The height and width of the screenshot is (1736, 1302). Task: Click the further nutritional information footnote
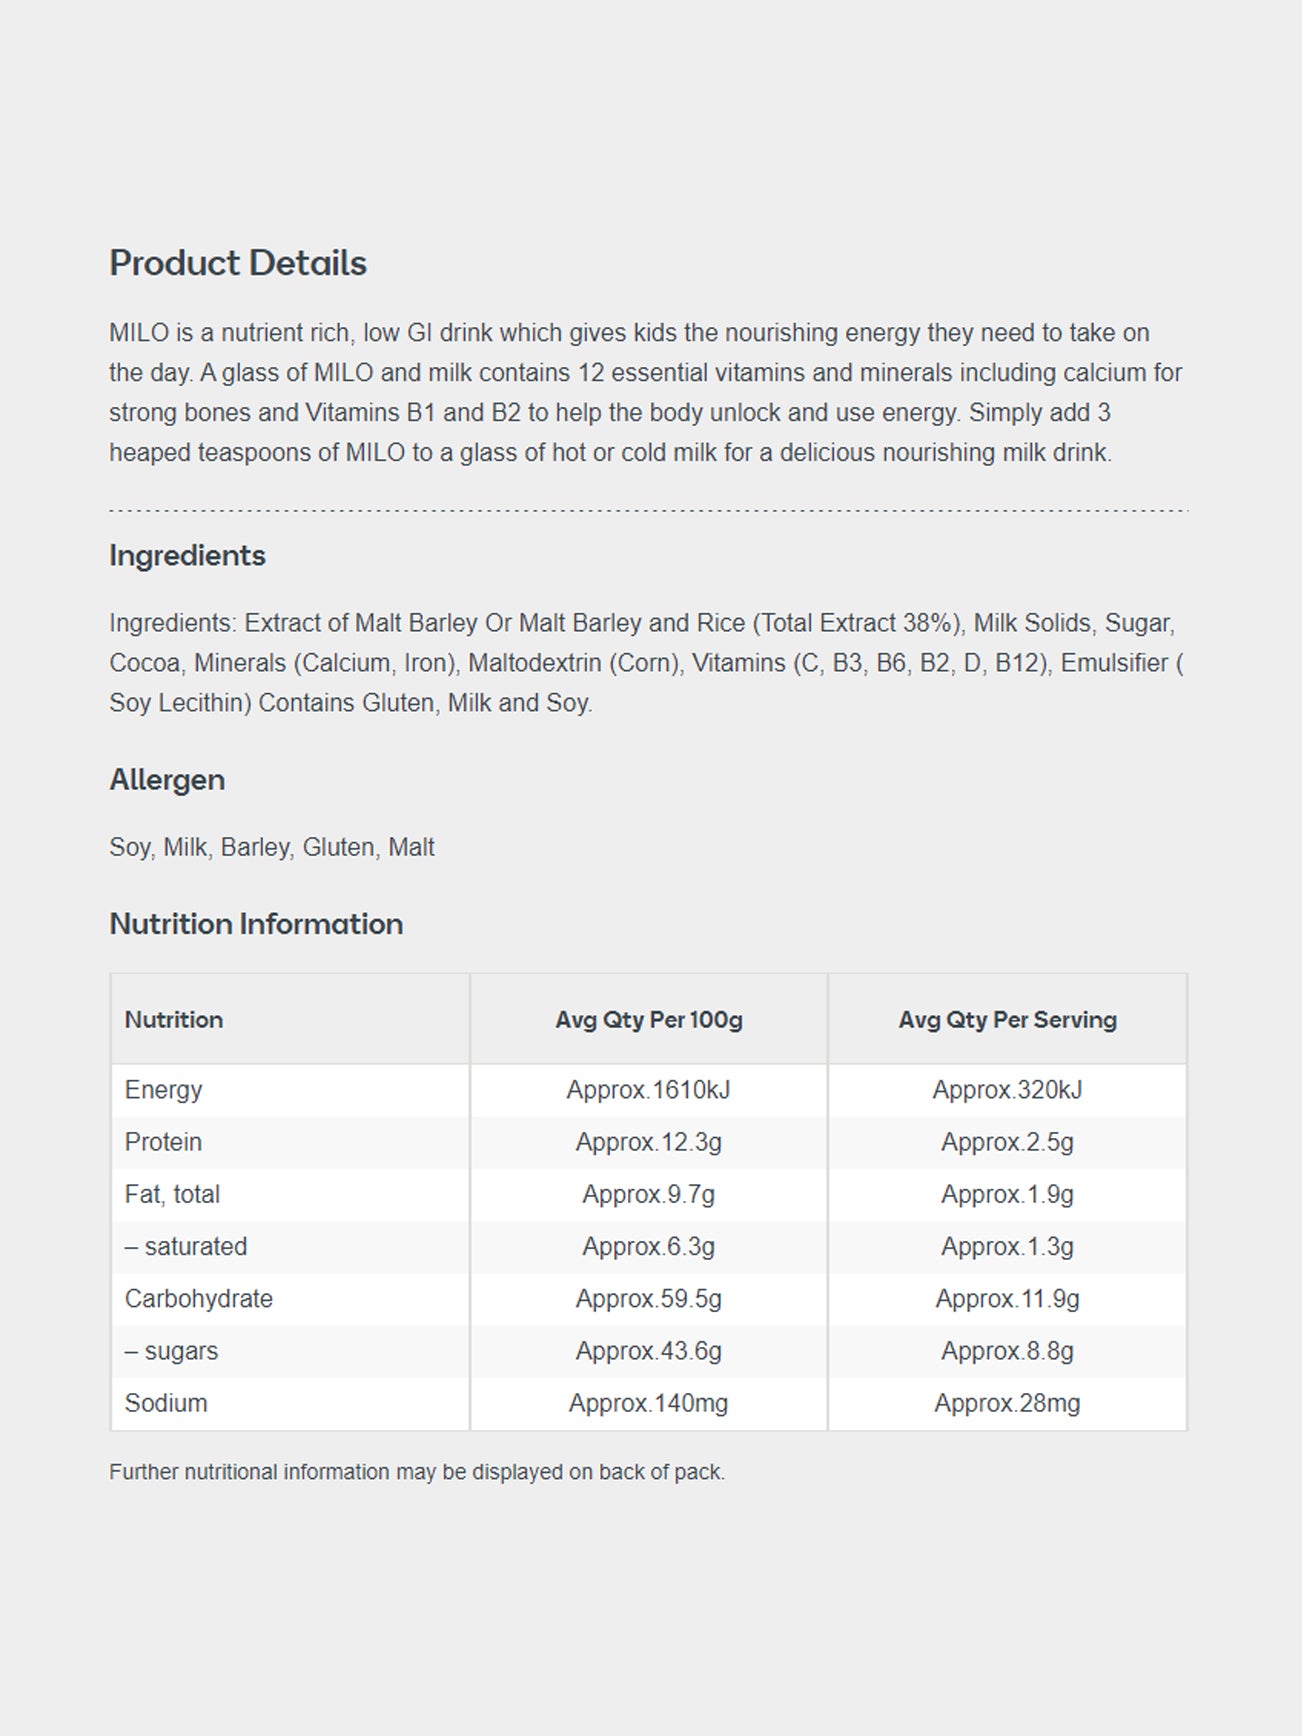click(416, 1472)
